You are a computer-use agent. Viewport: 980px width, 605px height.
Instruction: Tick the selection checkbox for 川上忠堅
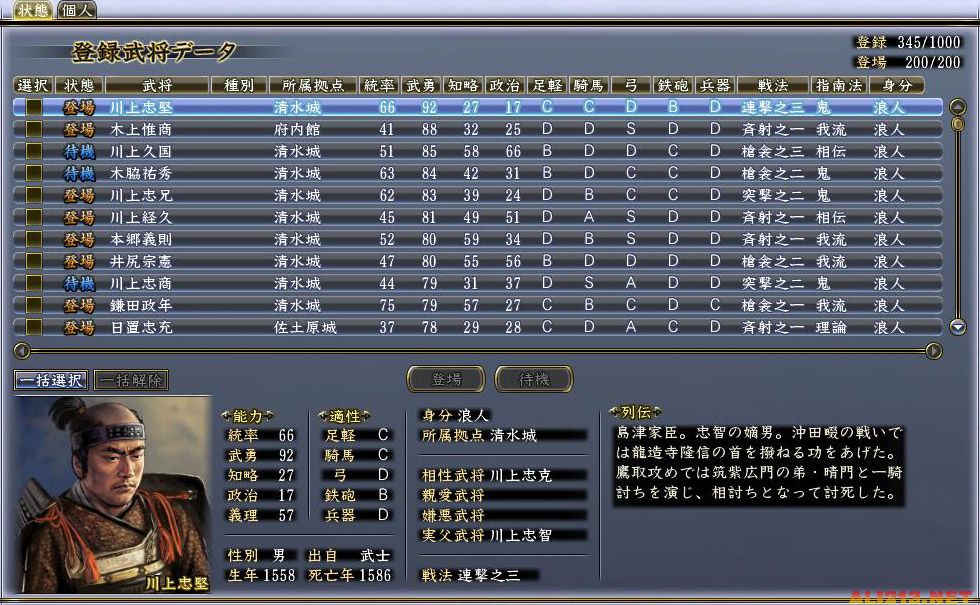point(33,107)
